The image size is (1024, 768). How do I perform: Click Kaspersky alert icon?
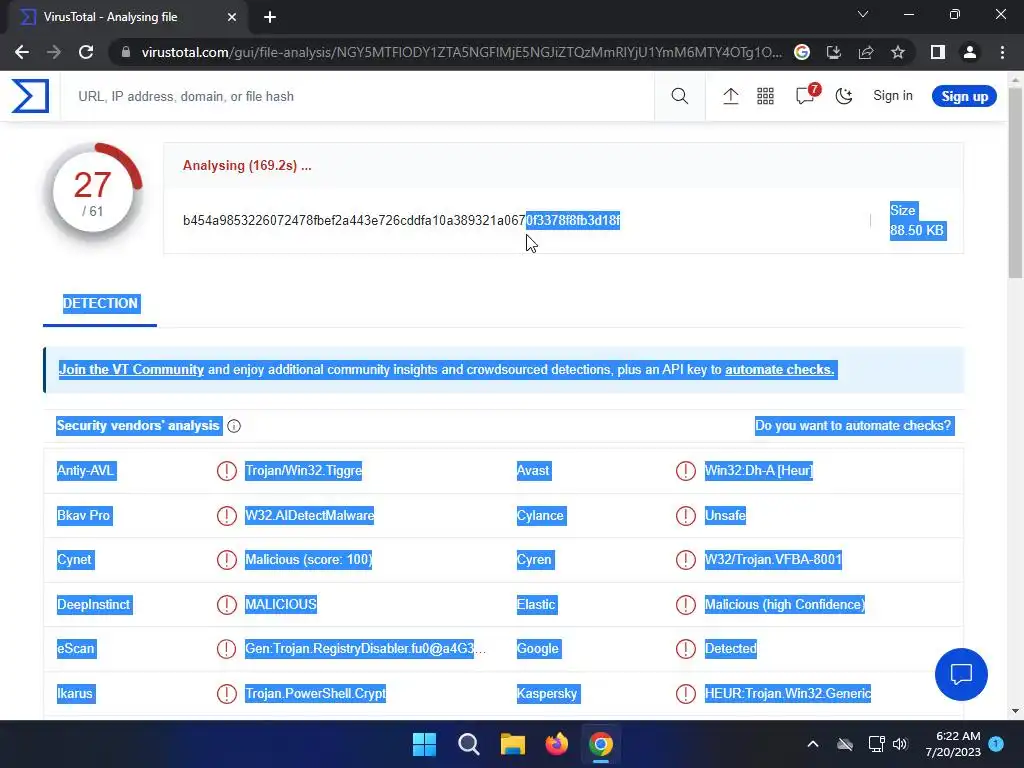[685, 693]
